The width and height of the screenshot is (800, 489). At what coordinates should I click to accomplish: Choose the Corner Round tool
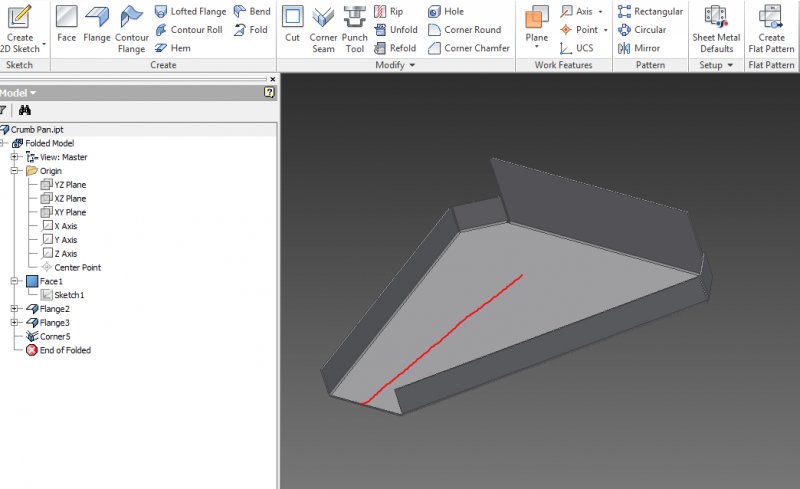[x=465, y=30]
